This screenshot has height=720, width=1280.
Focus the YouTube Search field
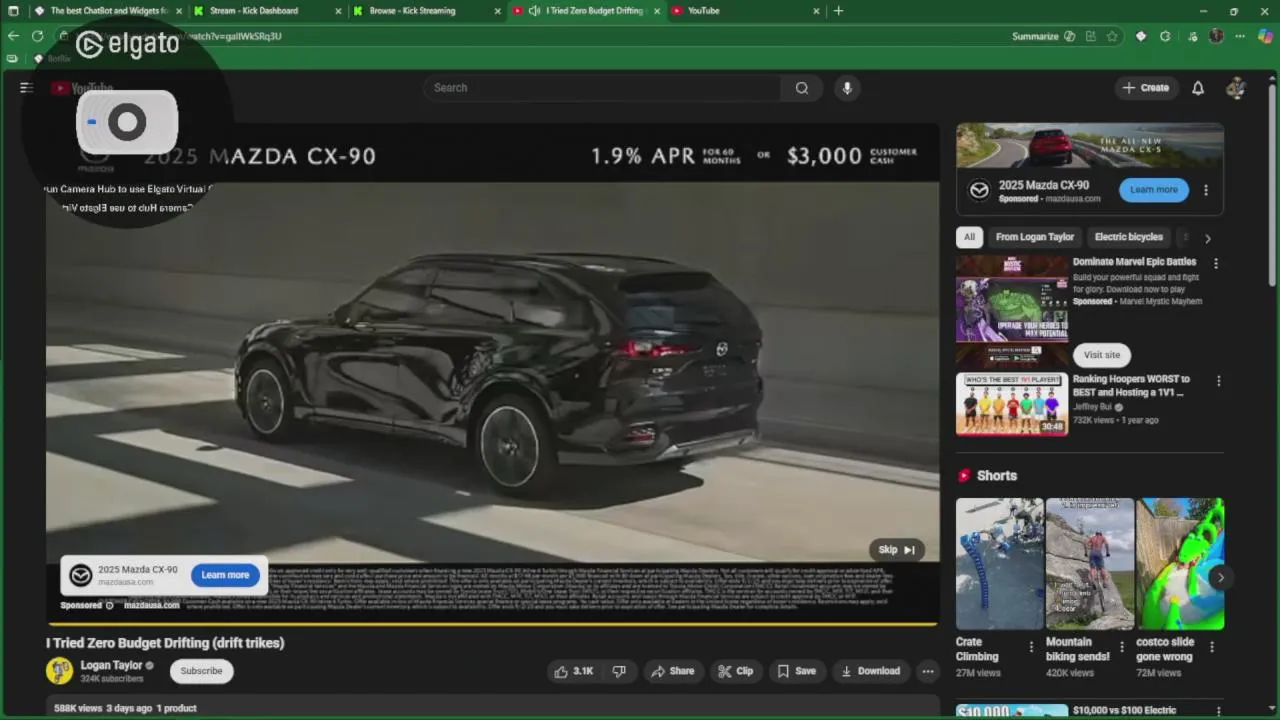pyautogui.click(x=602, y=88)
